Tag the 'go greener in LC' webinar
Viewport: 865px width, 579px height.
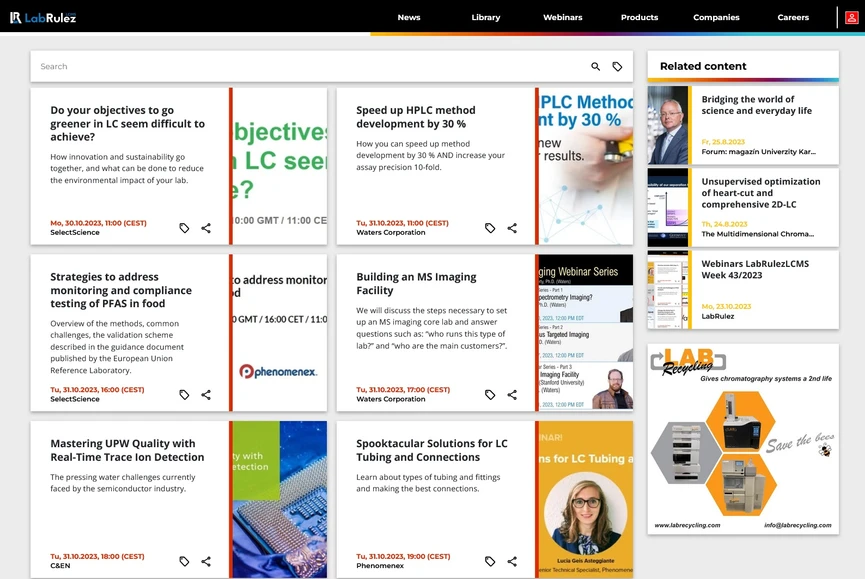tap(184, 228)
